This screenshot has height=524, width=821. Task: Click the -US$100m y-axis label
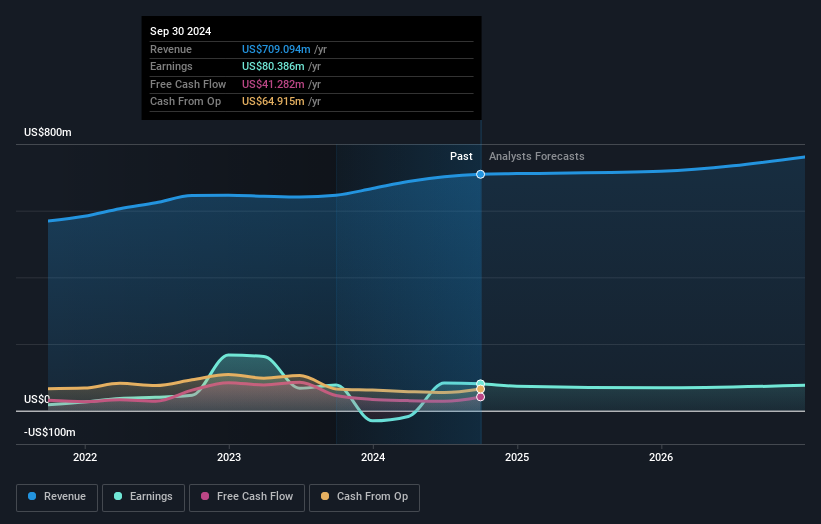(x=50, y=432)
